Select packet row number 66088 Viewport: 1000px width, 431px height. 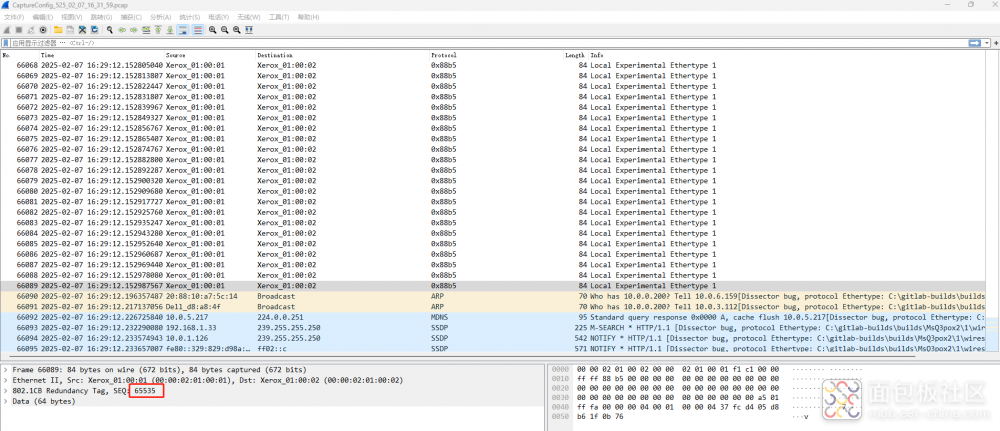point(493,275)
